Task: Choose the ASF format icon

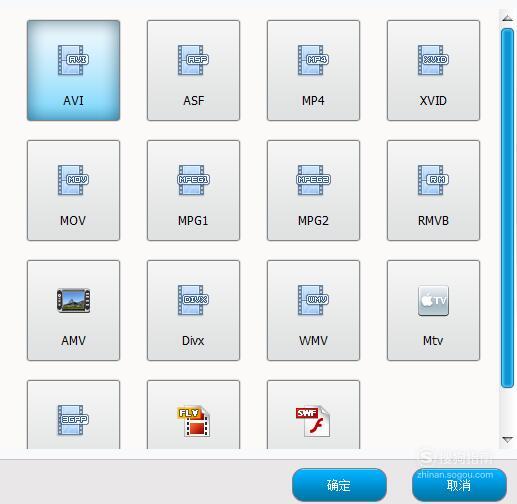Action: 193,70
